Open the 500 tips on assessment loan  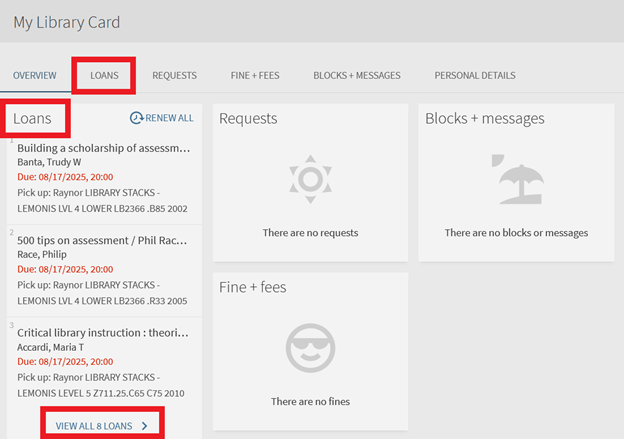[103, 241]
